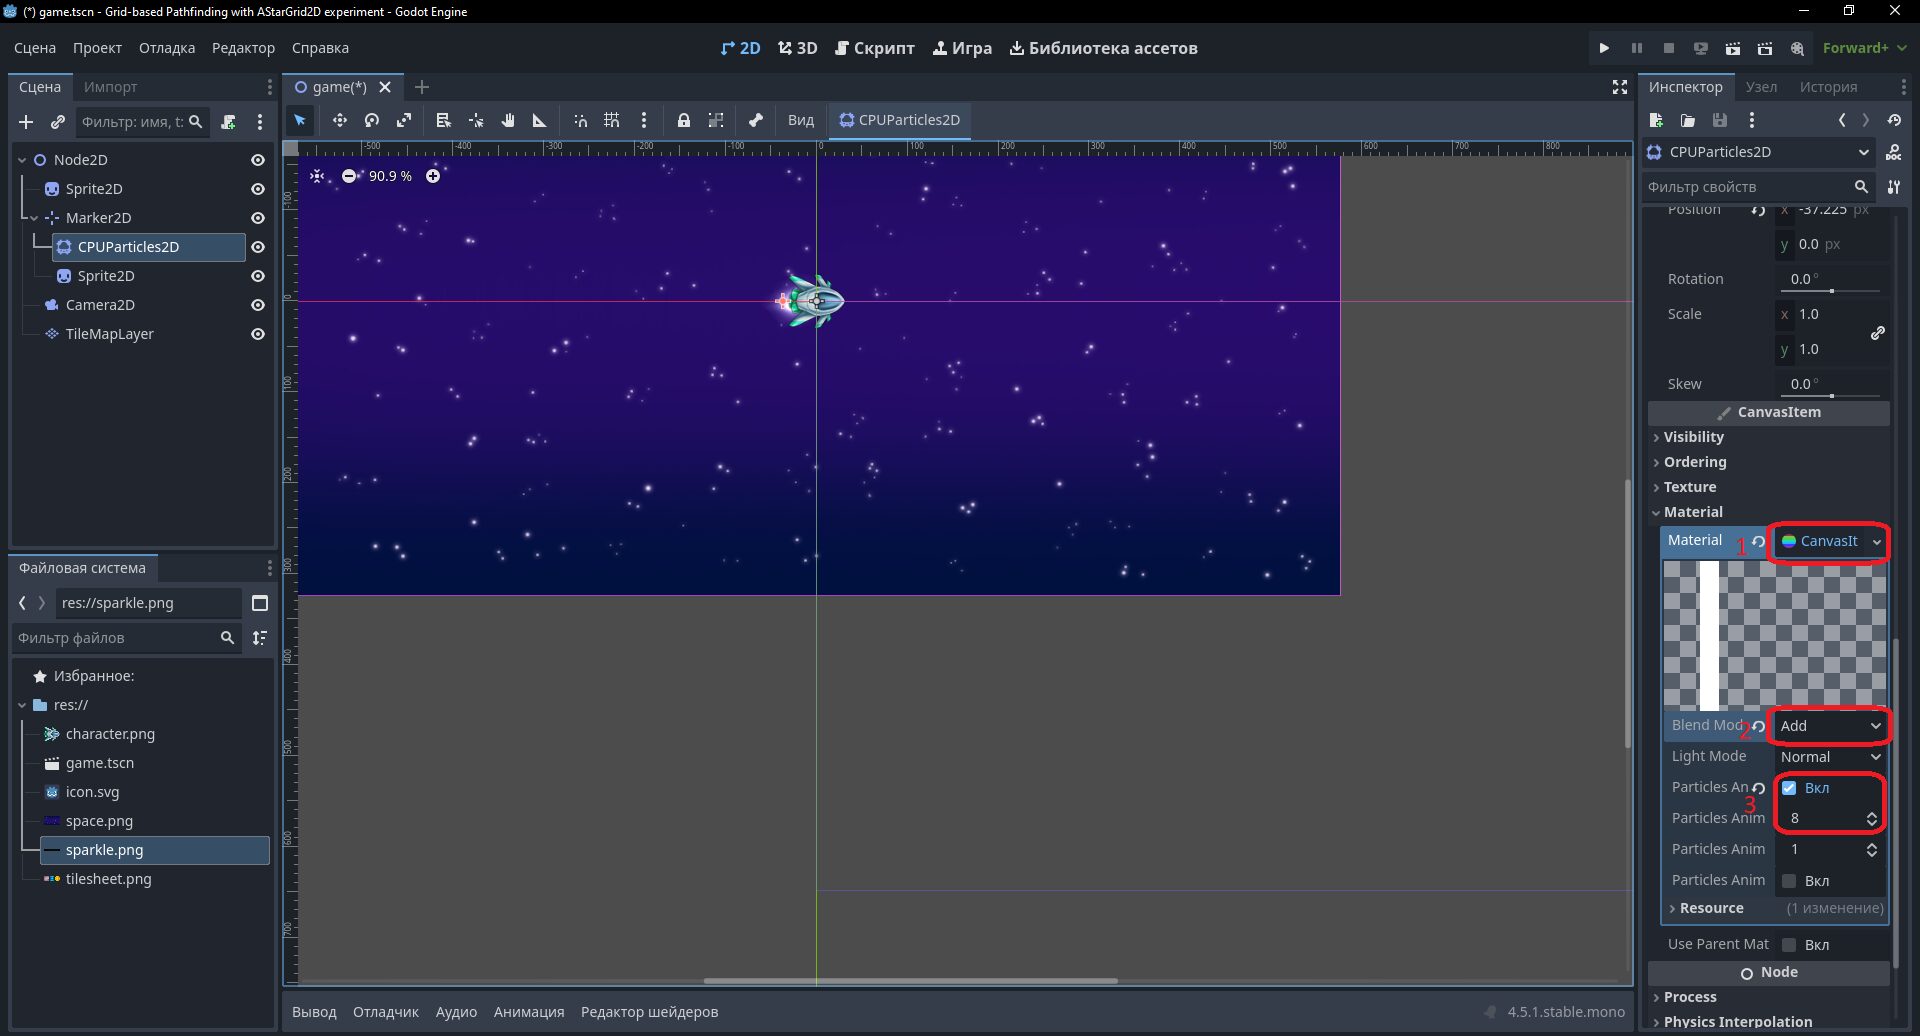Instantiate child scene via link icon

58,122
